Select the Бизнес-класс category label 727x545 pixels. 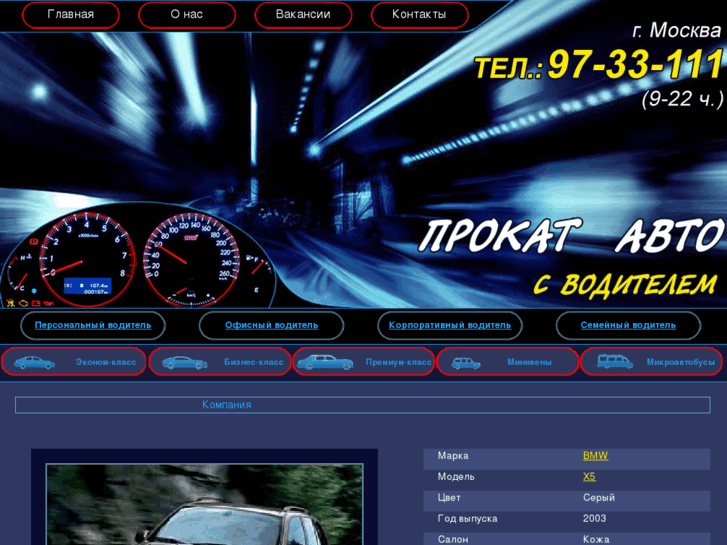[x=254, y=362]
